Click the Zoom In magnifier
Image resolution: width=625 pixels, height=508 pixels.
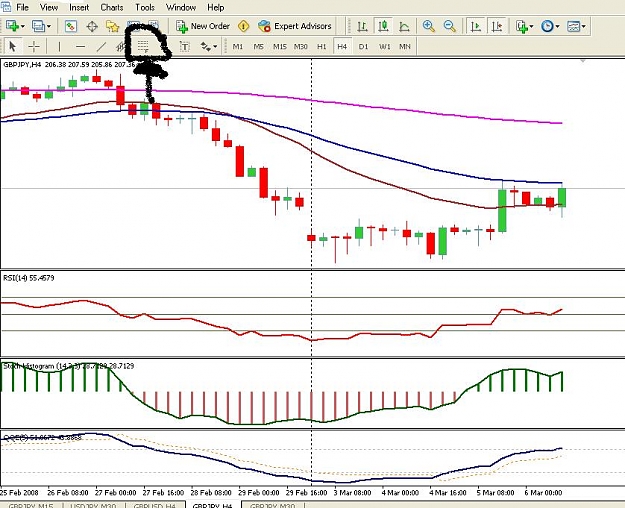pyautogui.click(x=429, y=26)
